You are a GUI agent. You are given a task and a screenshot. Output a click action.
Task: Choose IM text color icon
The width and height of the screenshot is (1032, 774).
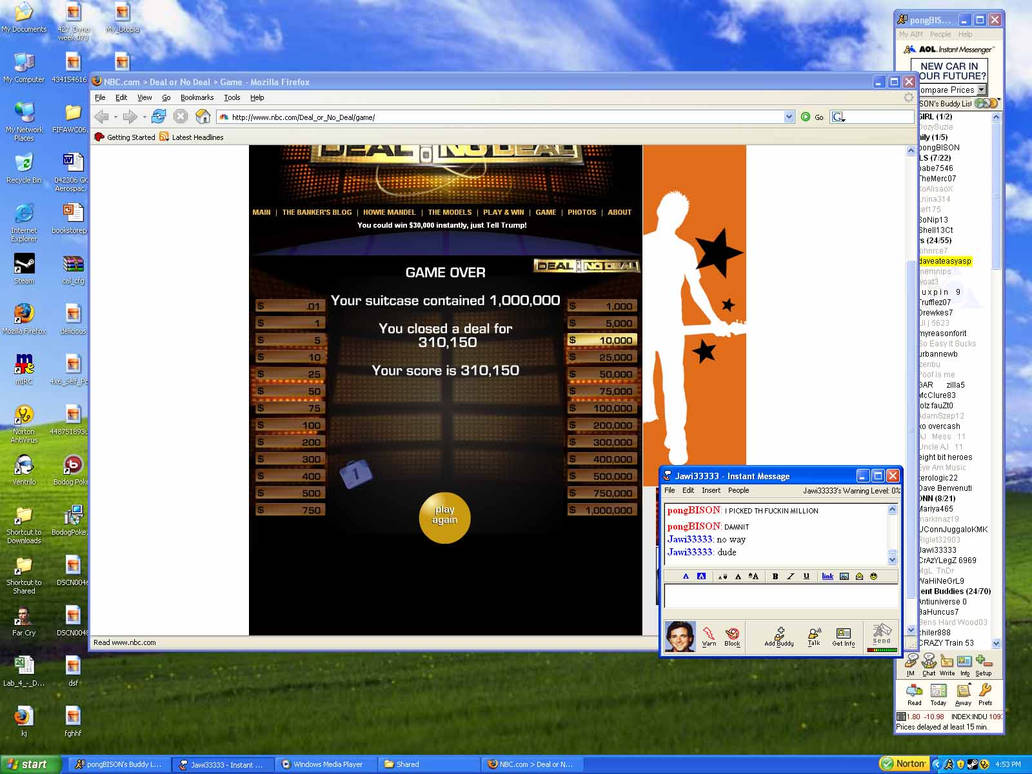pos(685,577)
